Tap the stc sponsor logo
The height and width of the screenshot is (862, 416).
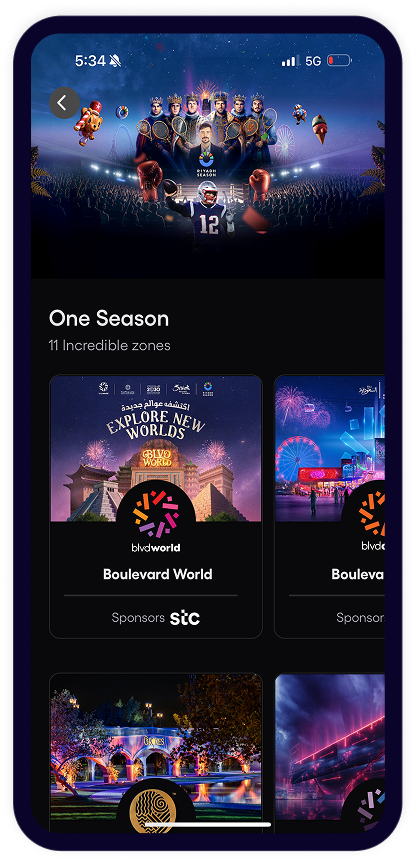pos(185,617)
